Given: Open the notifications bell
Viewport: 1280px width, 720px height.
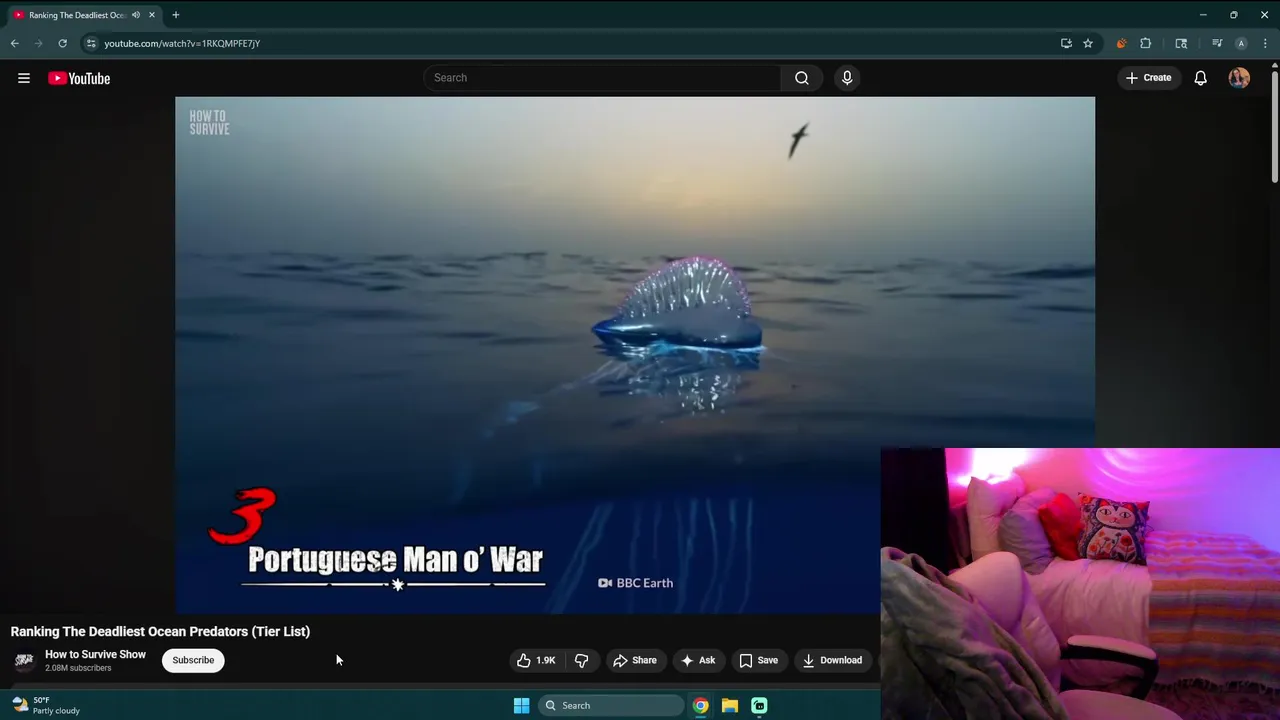Looking at the screenshot, I should (x=1201, y=78).
